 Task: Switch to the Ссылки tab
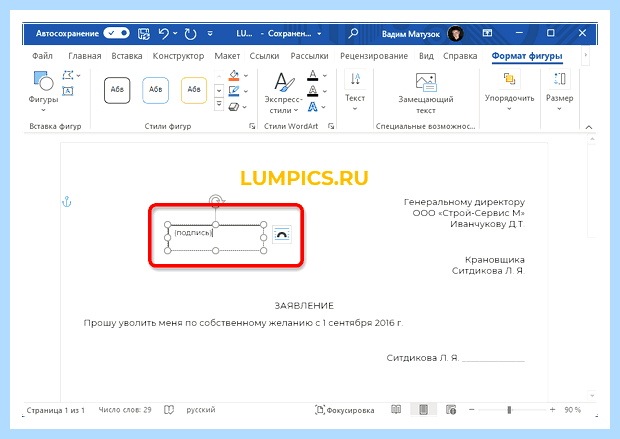[264, 56]
